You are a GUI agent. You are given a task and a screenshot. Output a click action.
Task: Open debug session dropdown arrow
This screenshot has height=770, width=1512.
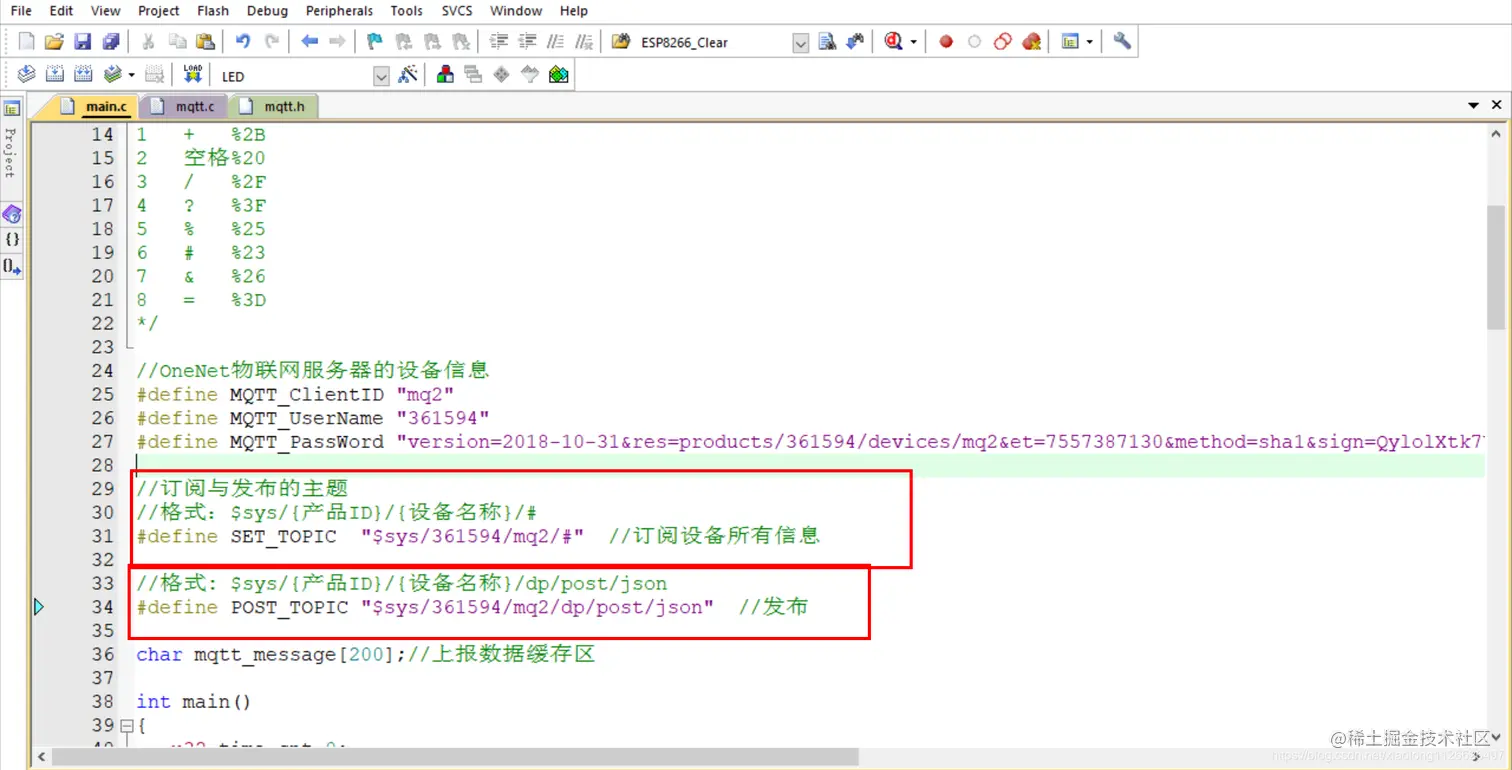[x=913, y=42]
